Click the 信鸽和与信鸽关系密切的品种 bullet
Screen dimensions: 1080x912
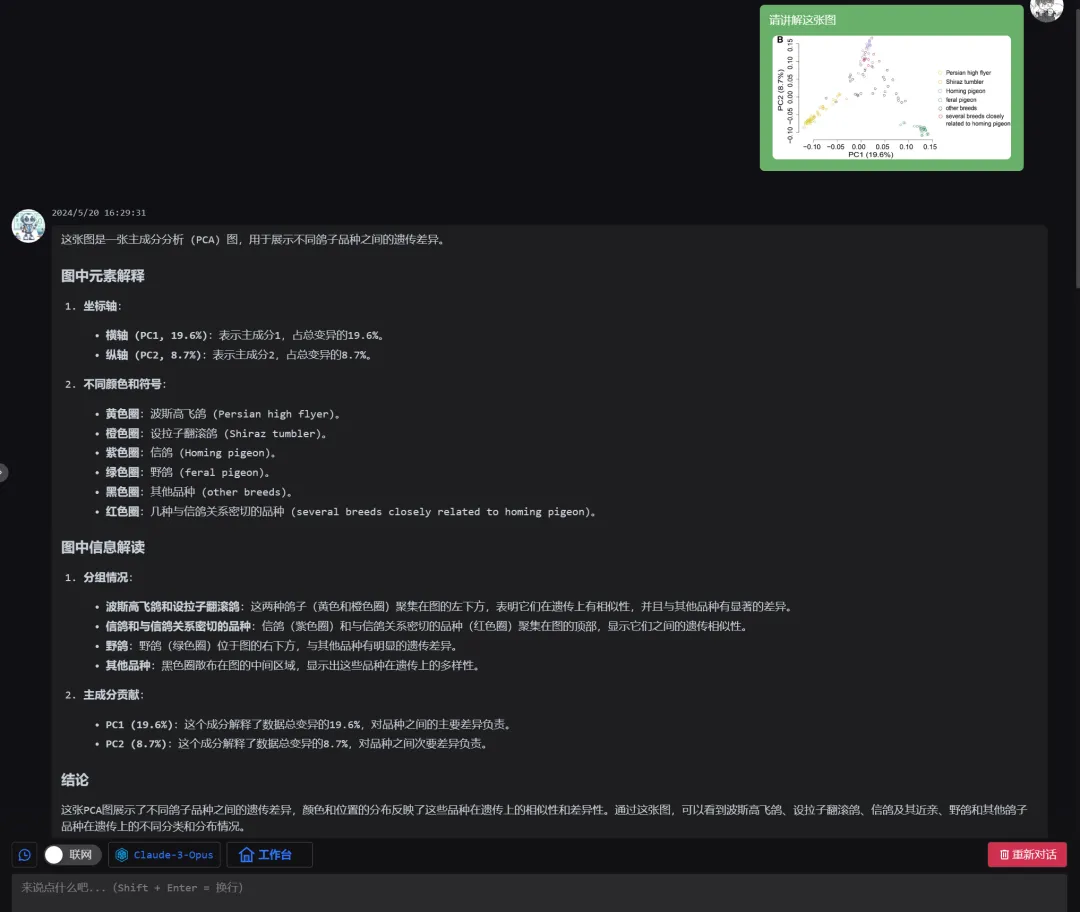[428, 626]
